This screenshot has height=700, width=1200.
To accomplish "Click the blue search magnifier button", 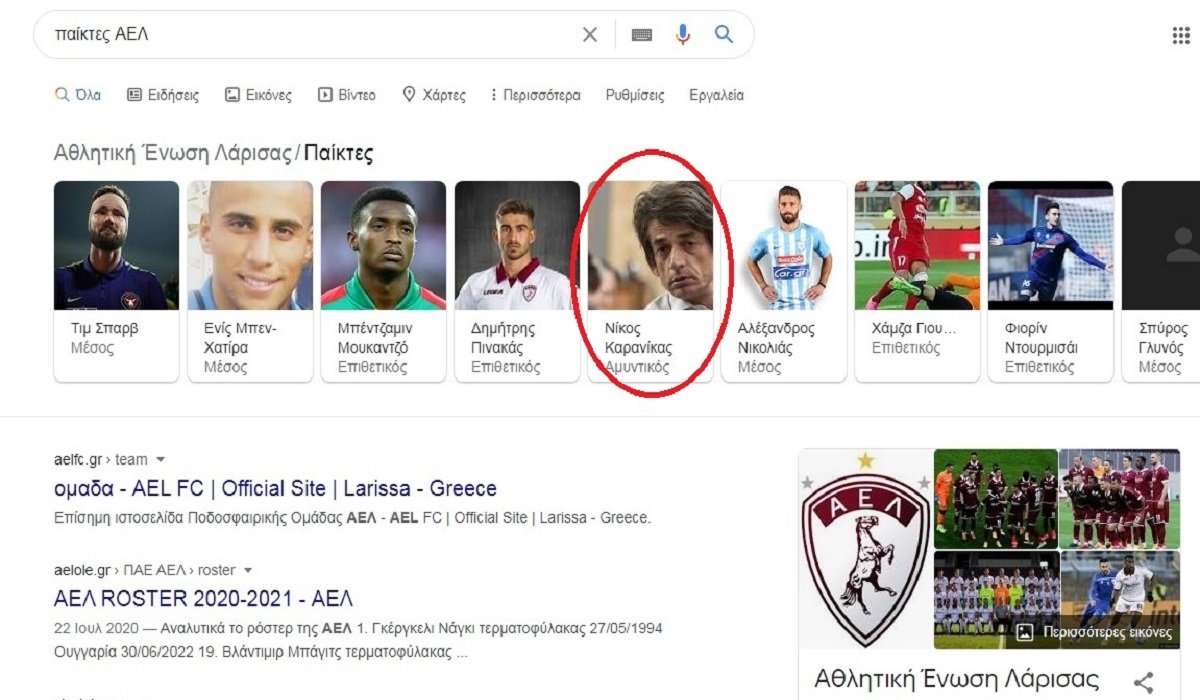I will tap(724, 35).
